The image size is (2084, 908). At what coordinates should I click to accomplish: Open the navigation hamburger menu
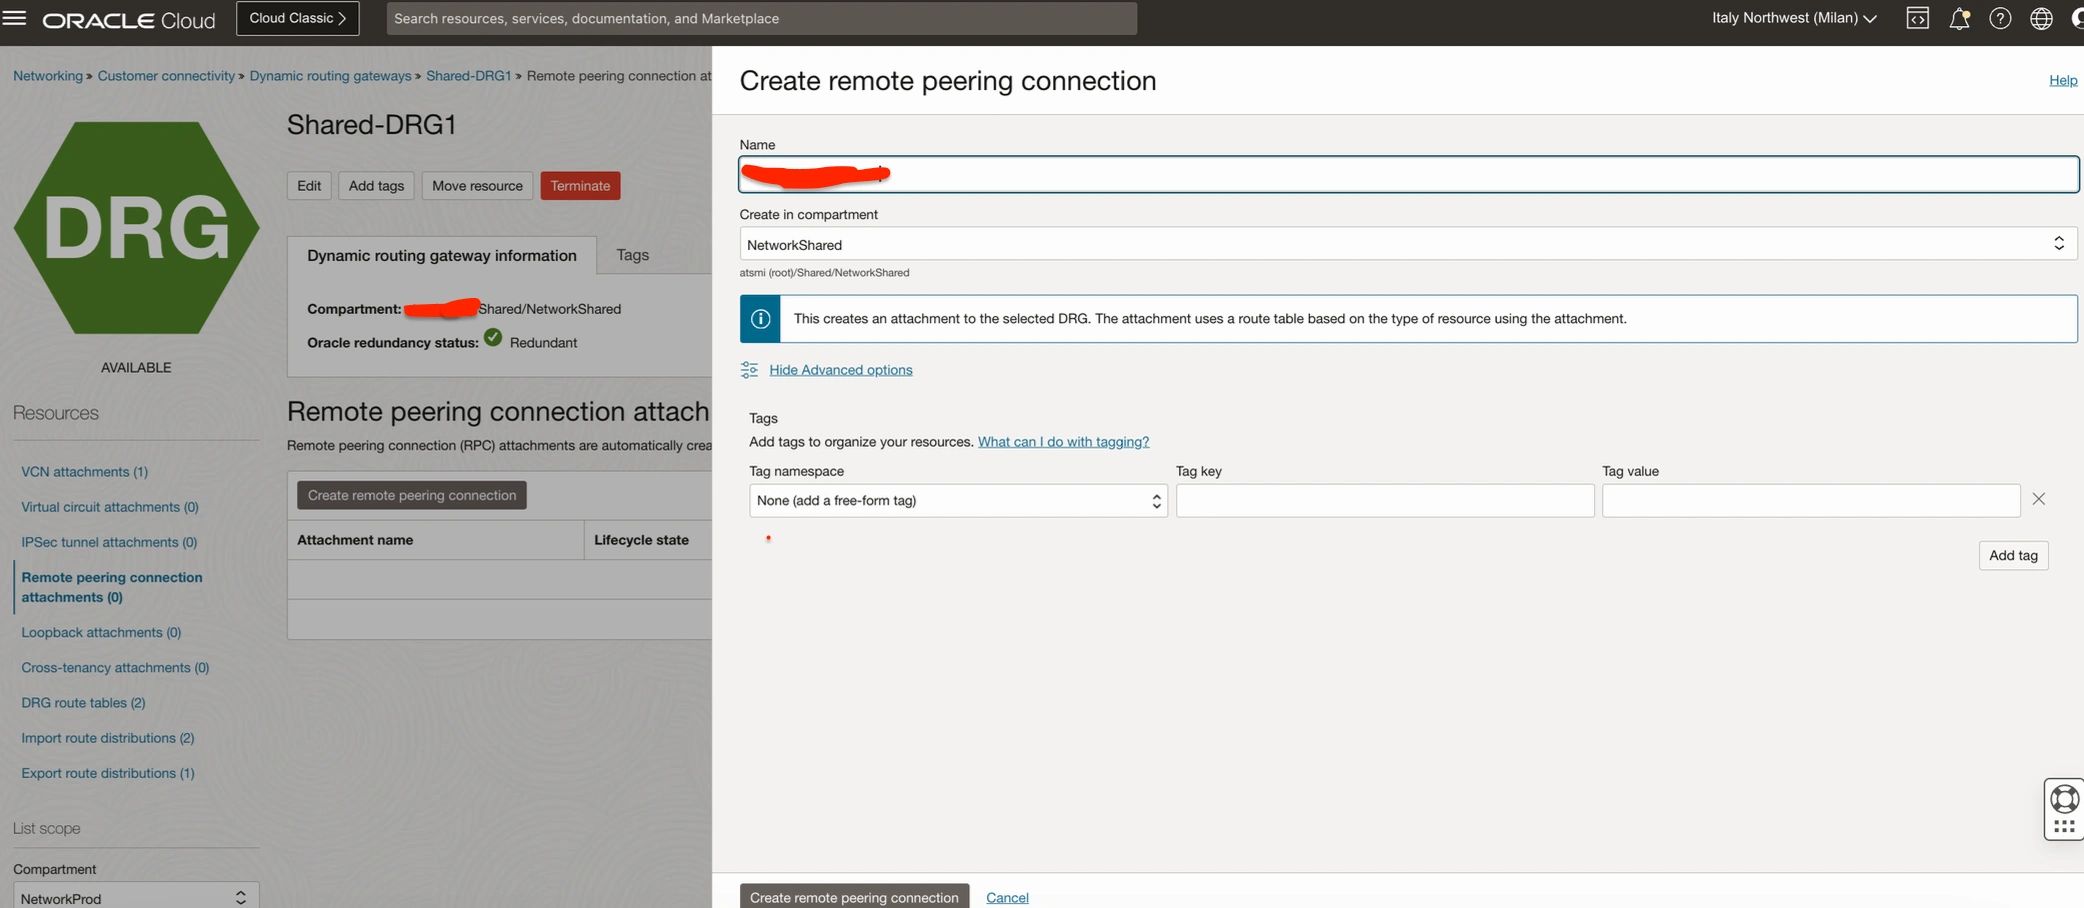tap(16, 17)
